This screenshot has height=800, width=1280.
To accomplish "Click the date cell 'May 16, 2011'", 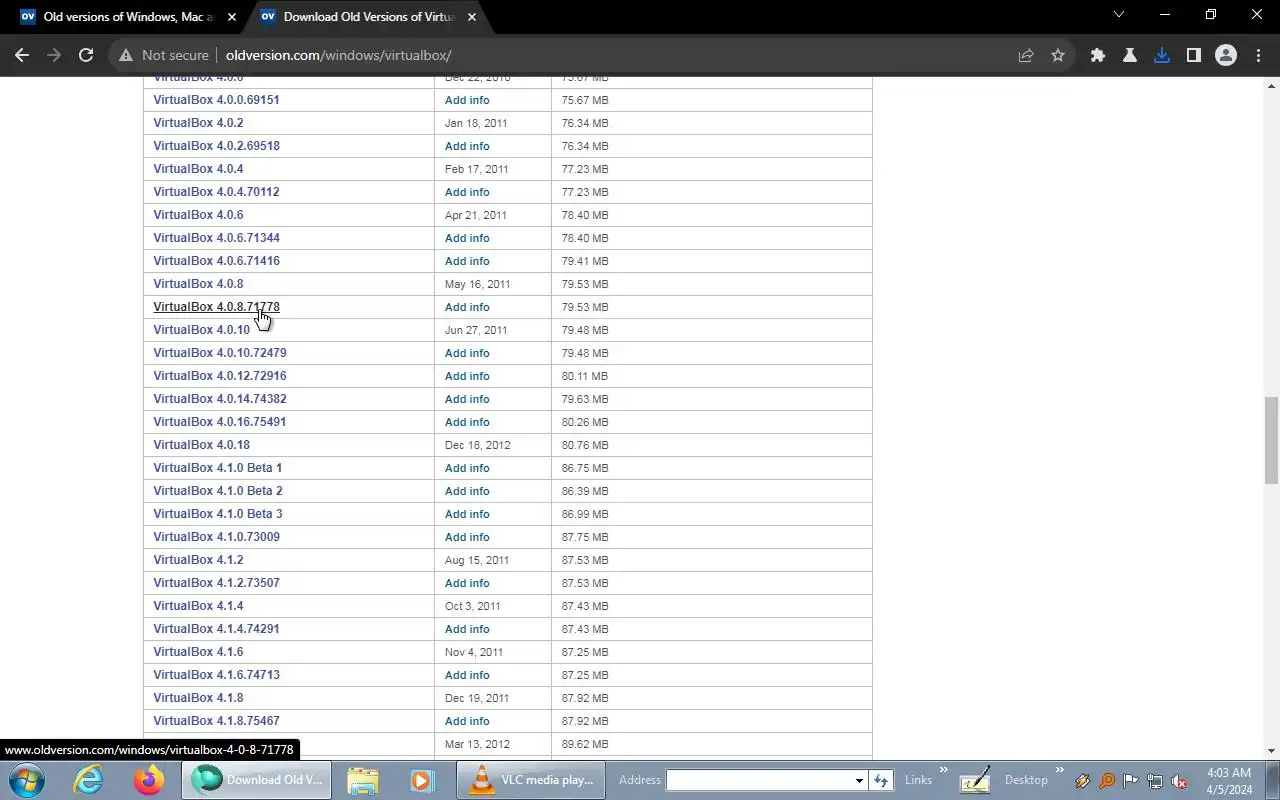I will (x=477, y=284).
